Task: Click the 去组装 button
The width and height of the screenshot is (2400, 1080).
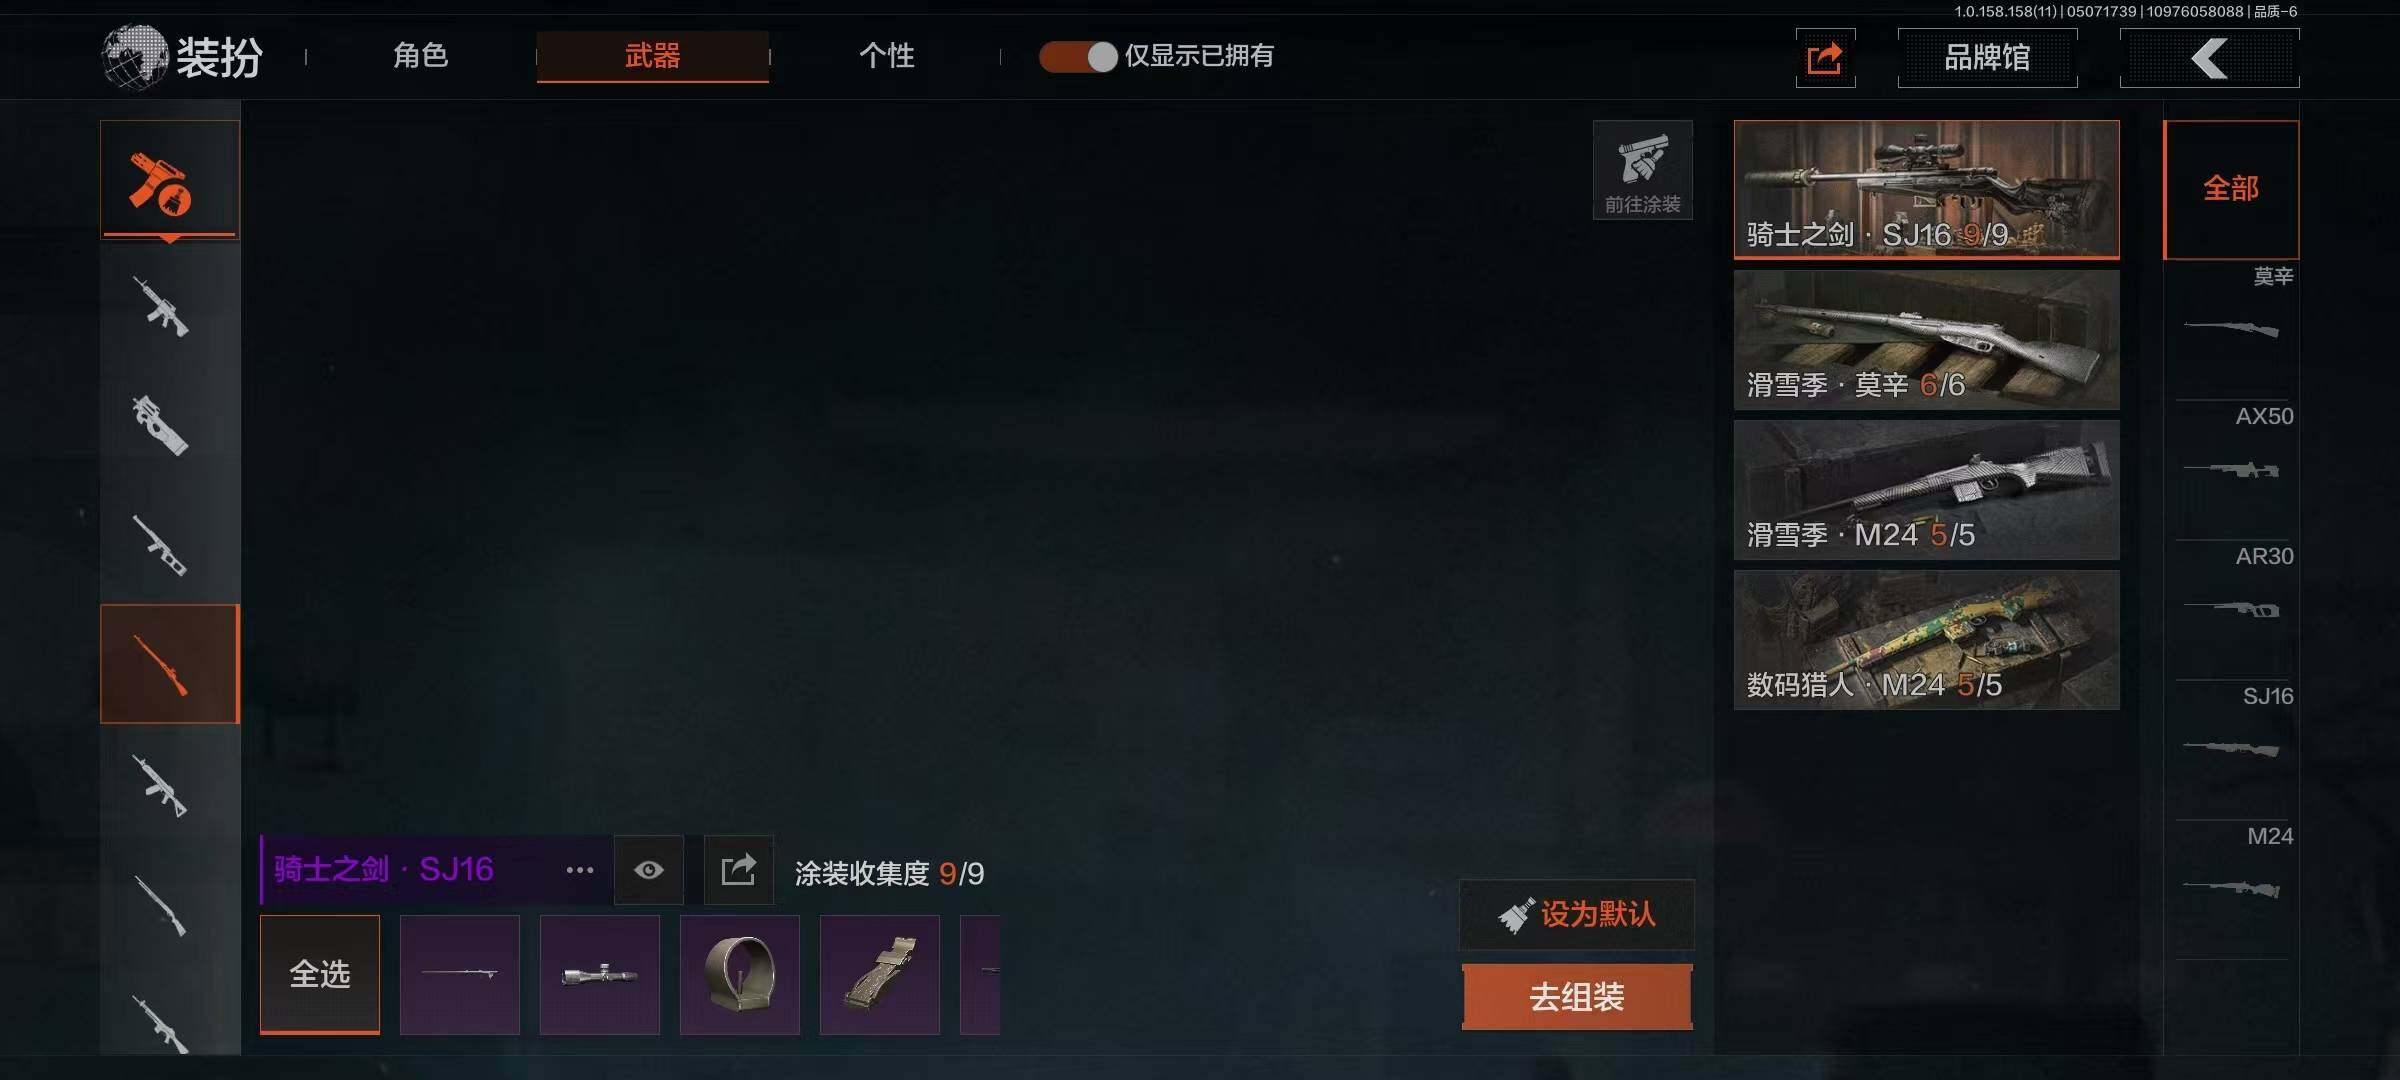Action: coord(1577,996)
